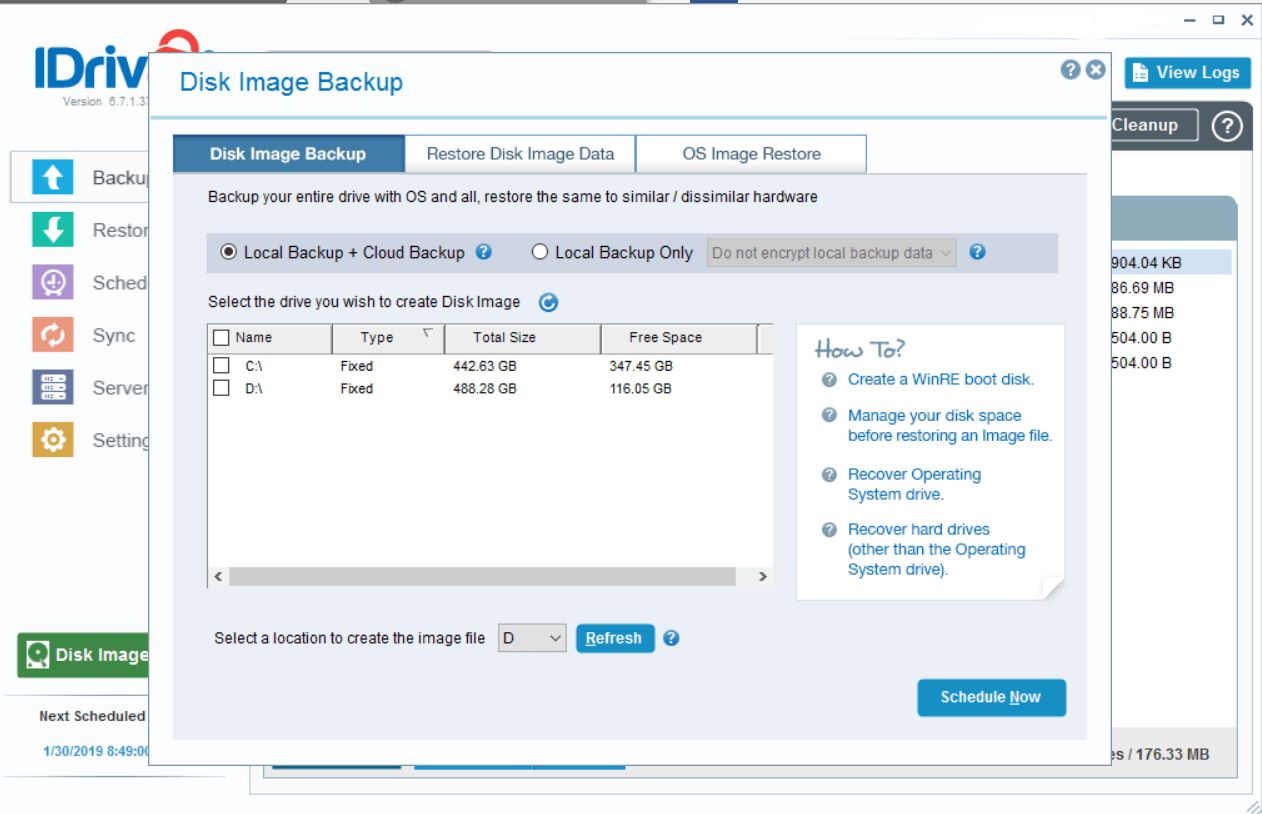Open the Settings gear icon
The image size is (1262, 814).
click(x=52, y=439)
